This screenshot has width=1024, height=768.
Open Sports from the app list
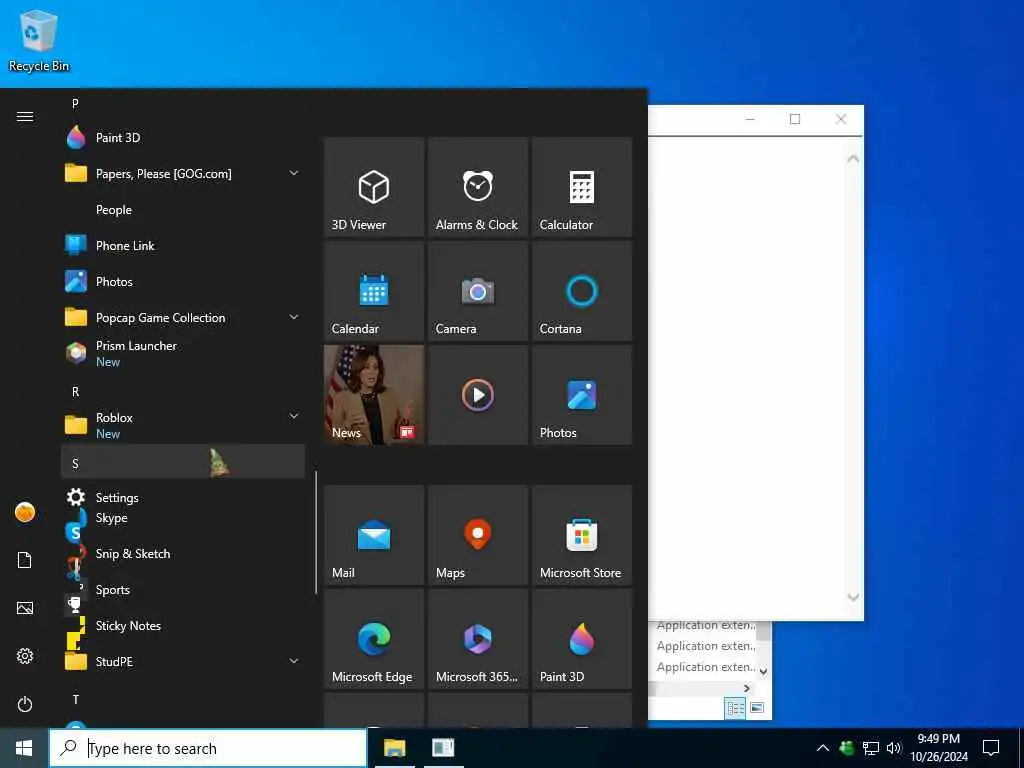coord(183,590)
